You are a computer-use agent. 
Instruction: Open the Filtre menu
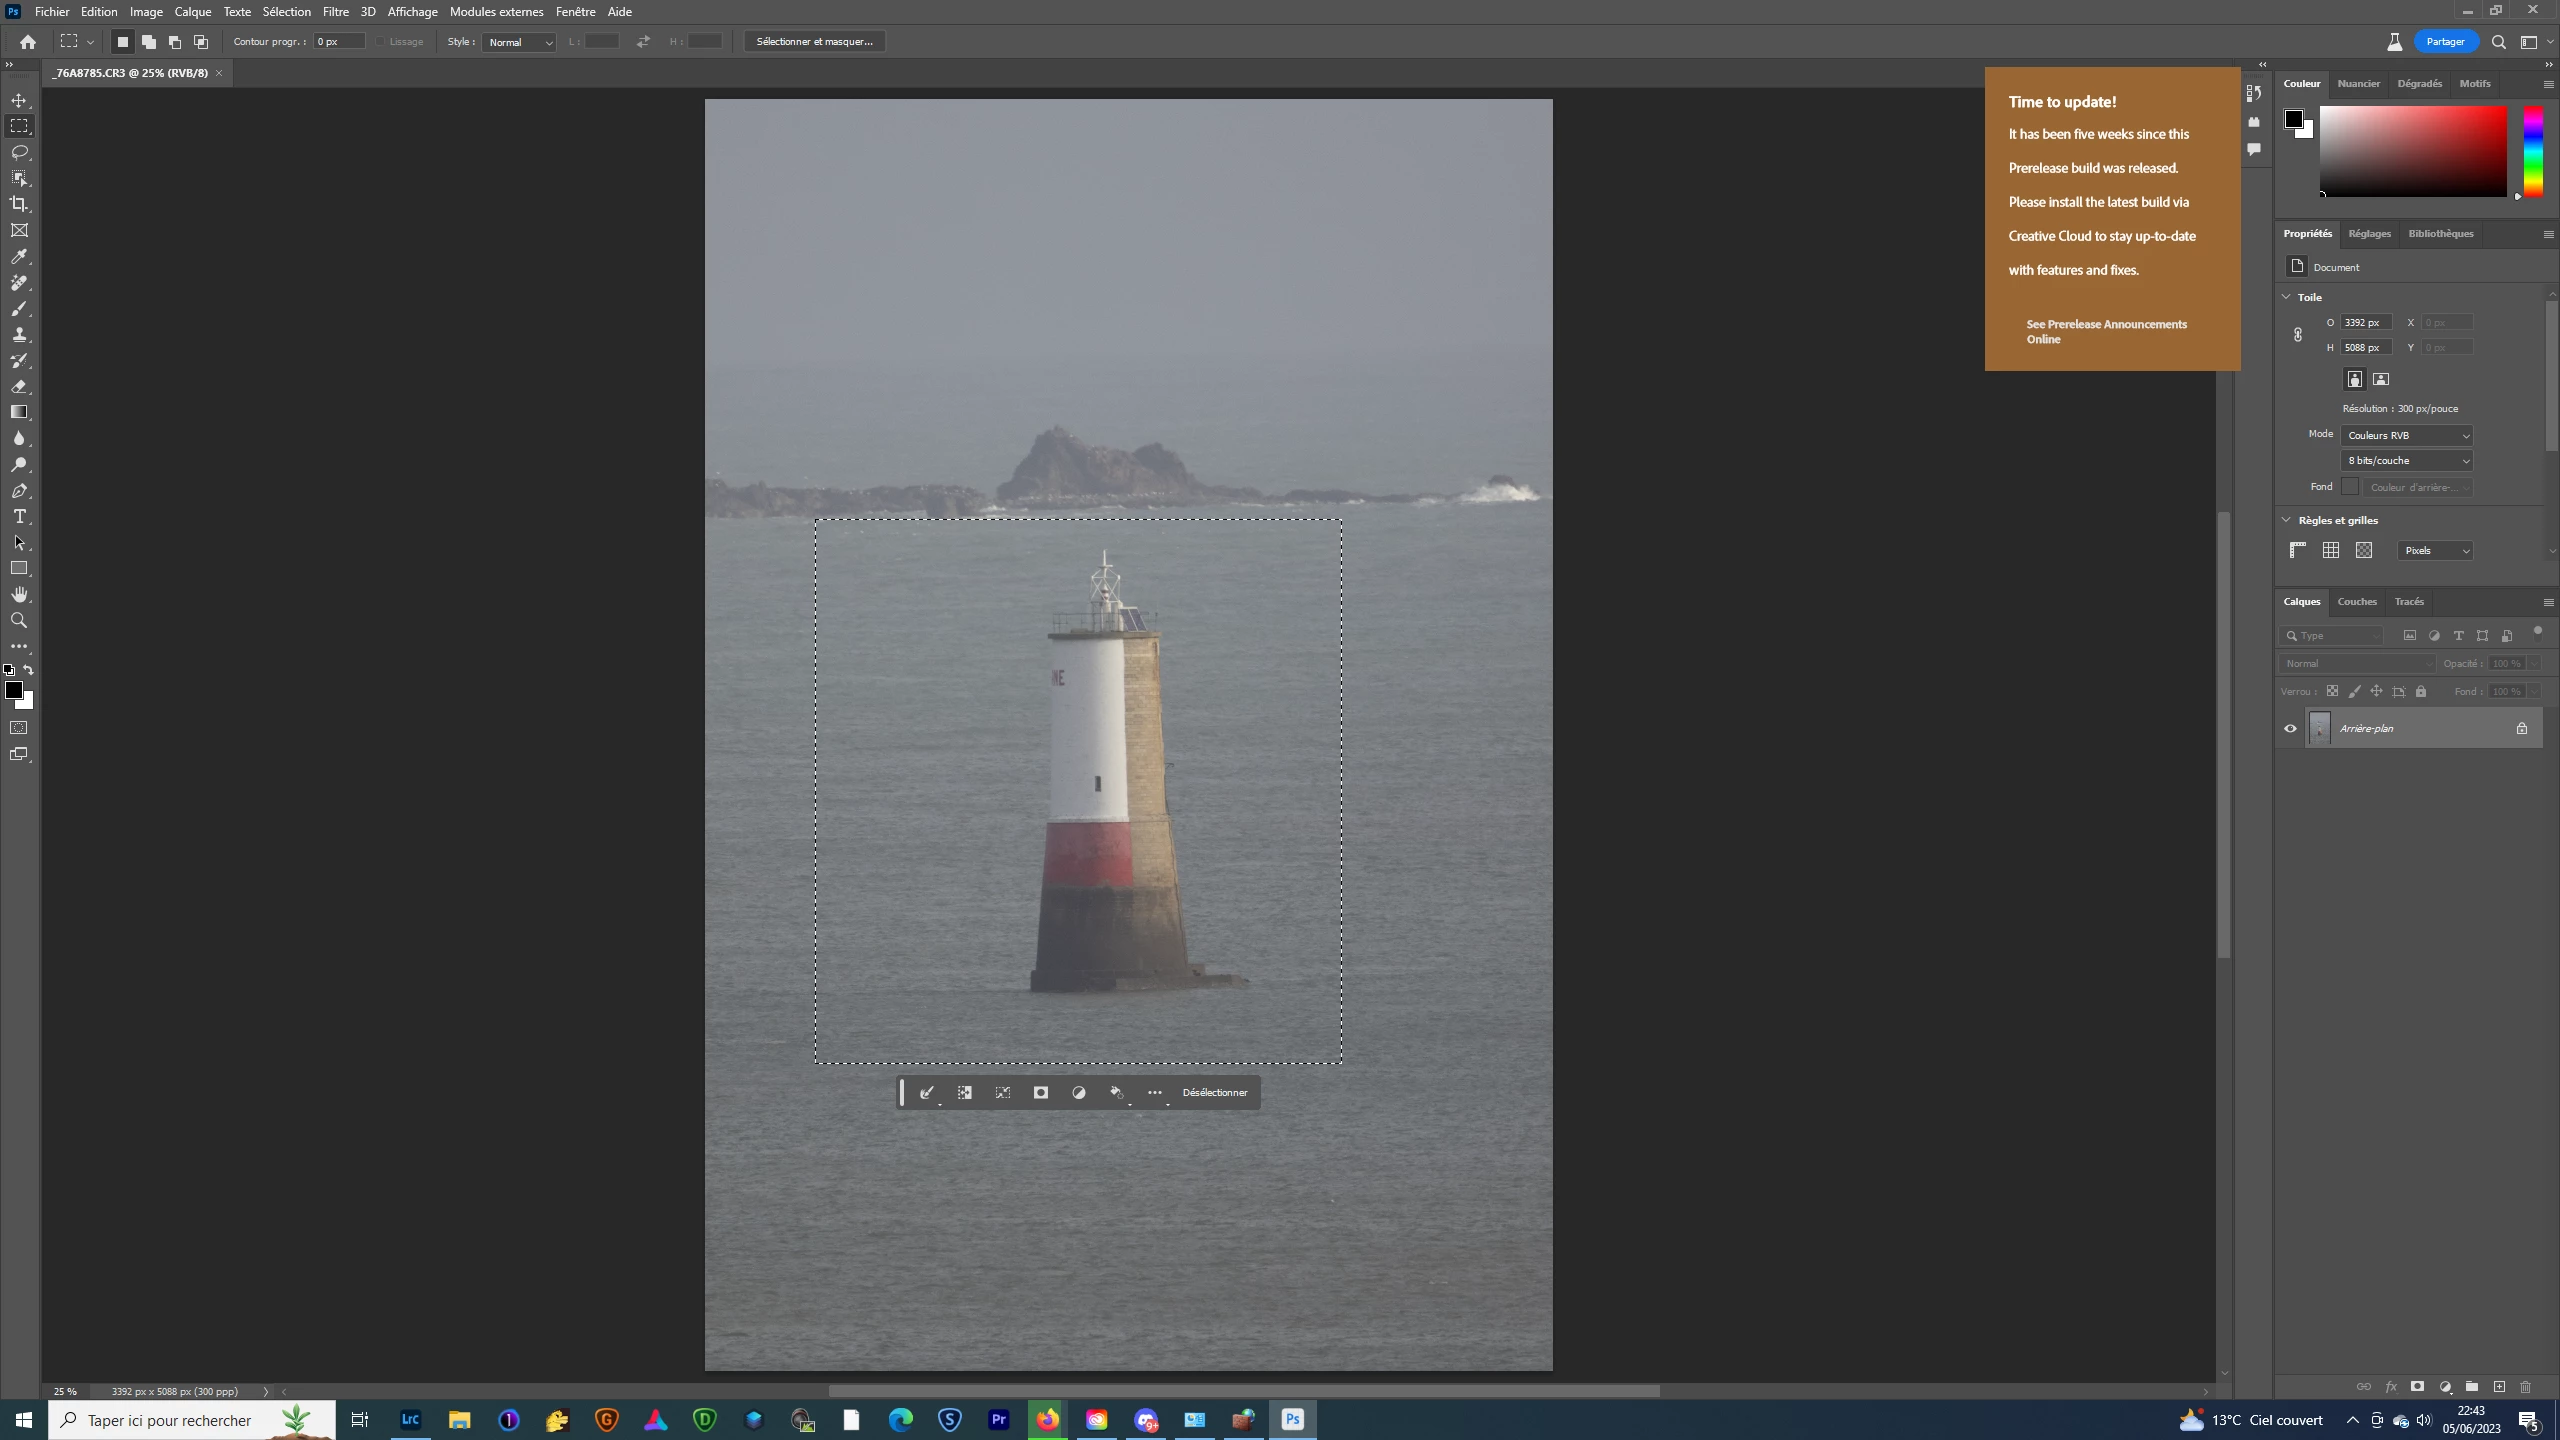[x=335, y=12]
